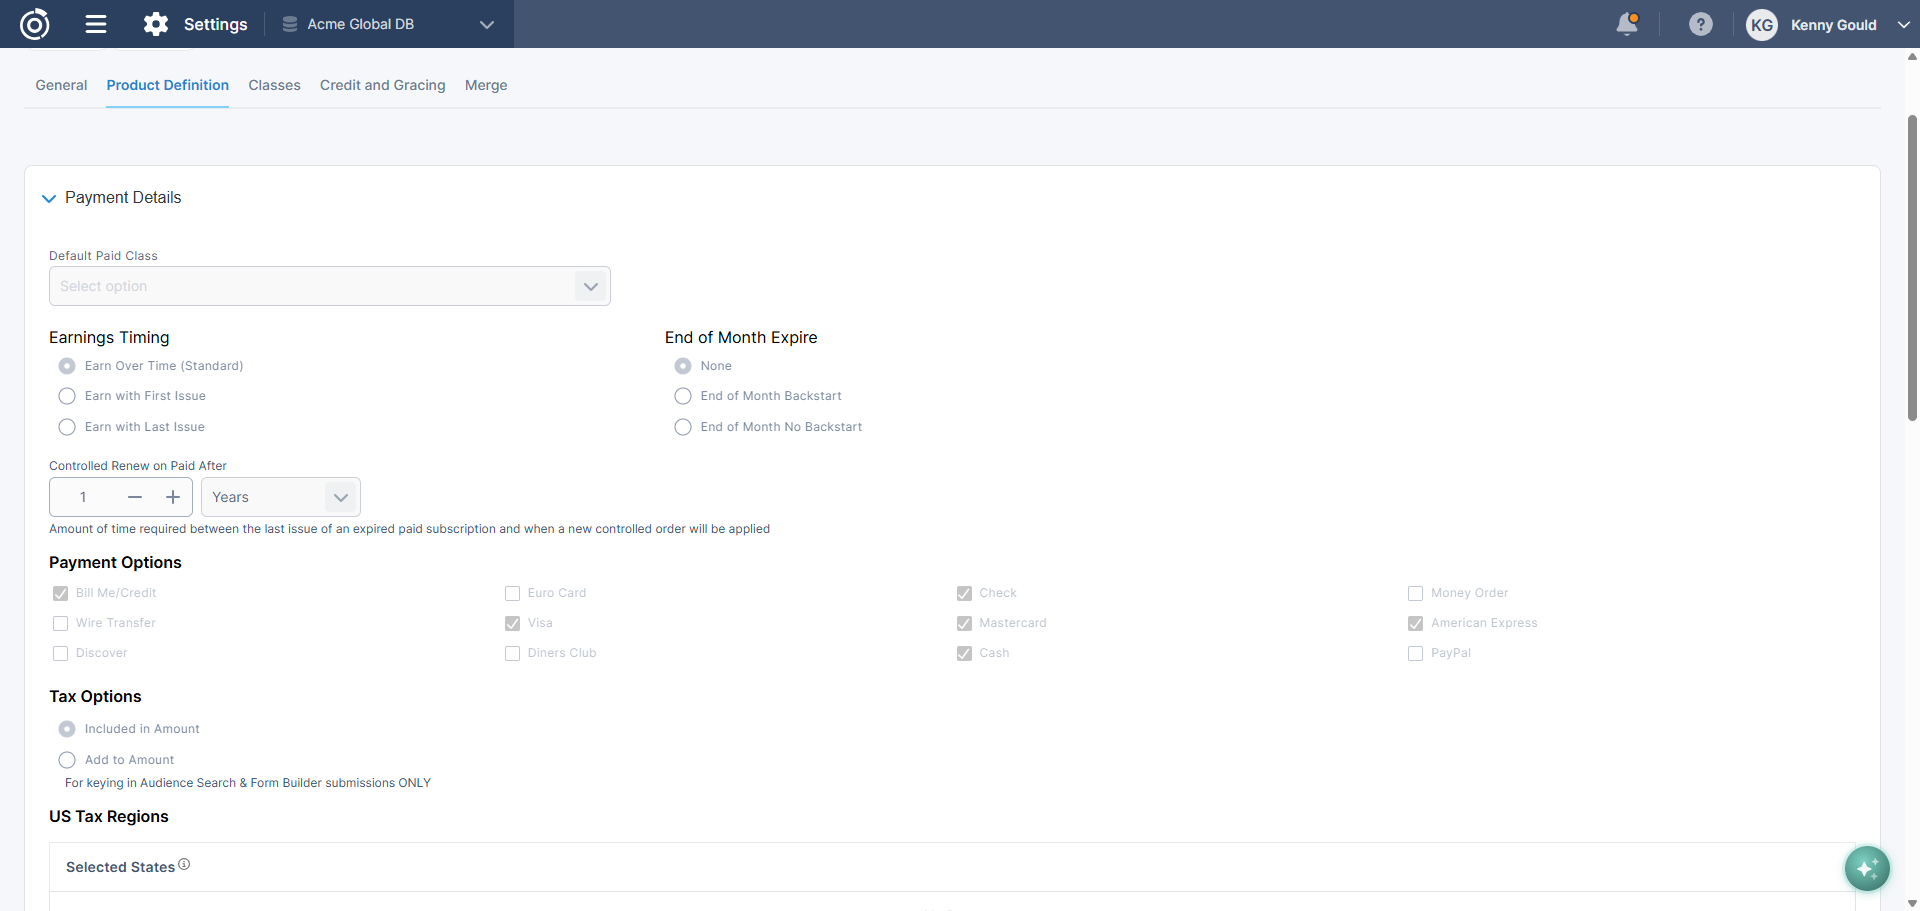This screenshot has height=911, width=1920.
Task: Open the hamburger navigation menu
Action: 96,24
